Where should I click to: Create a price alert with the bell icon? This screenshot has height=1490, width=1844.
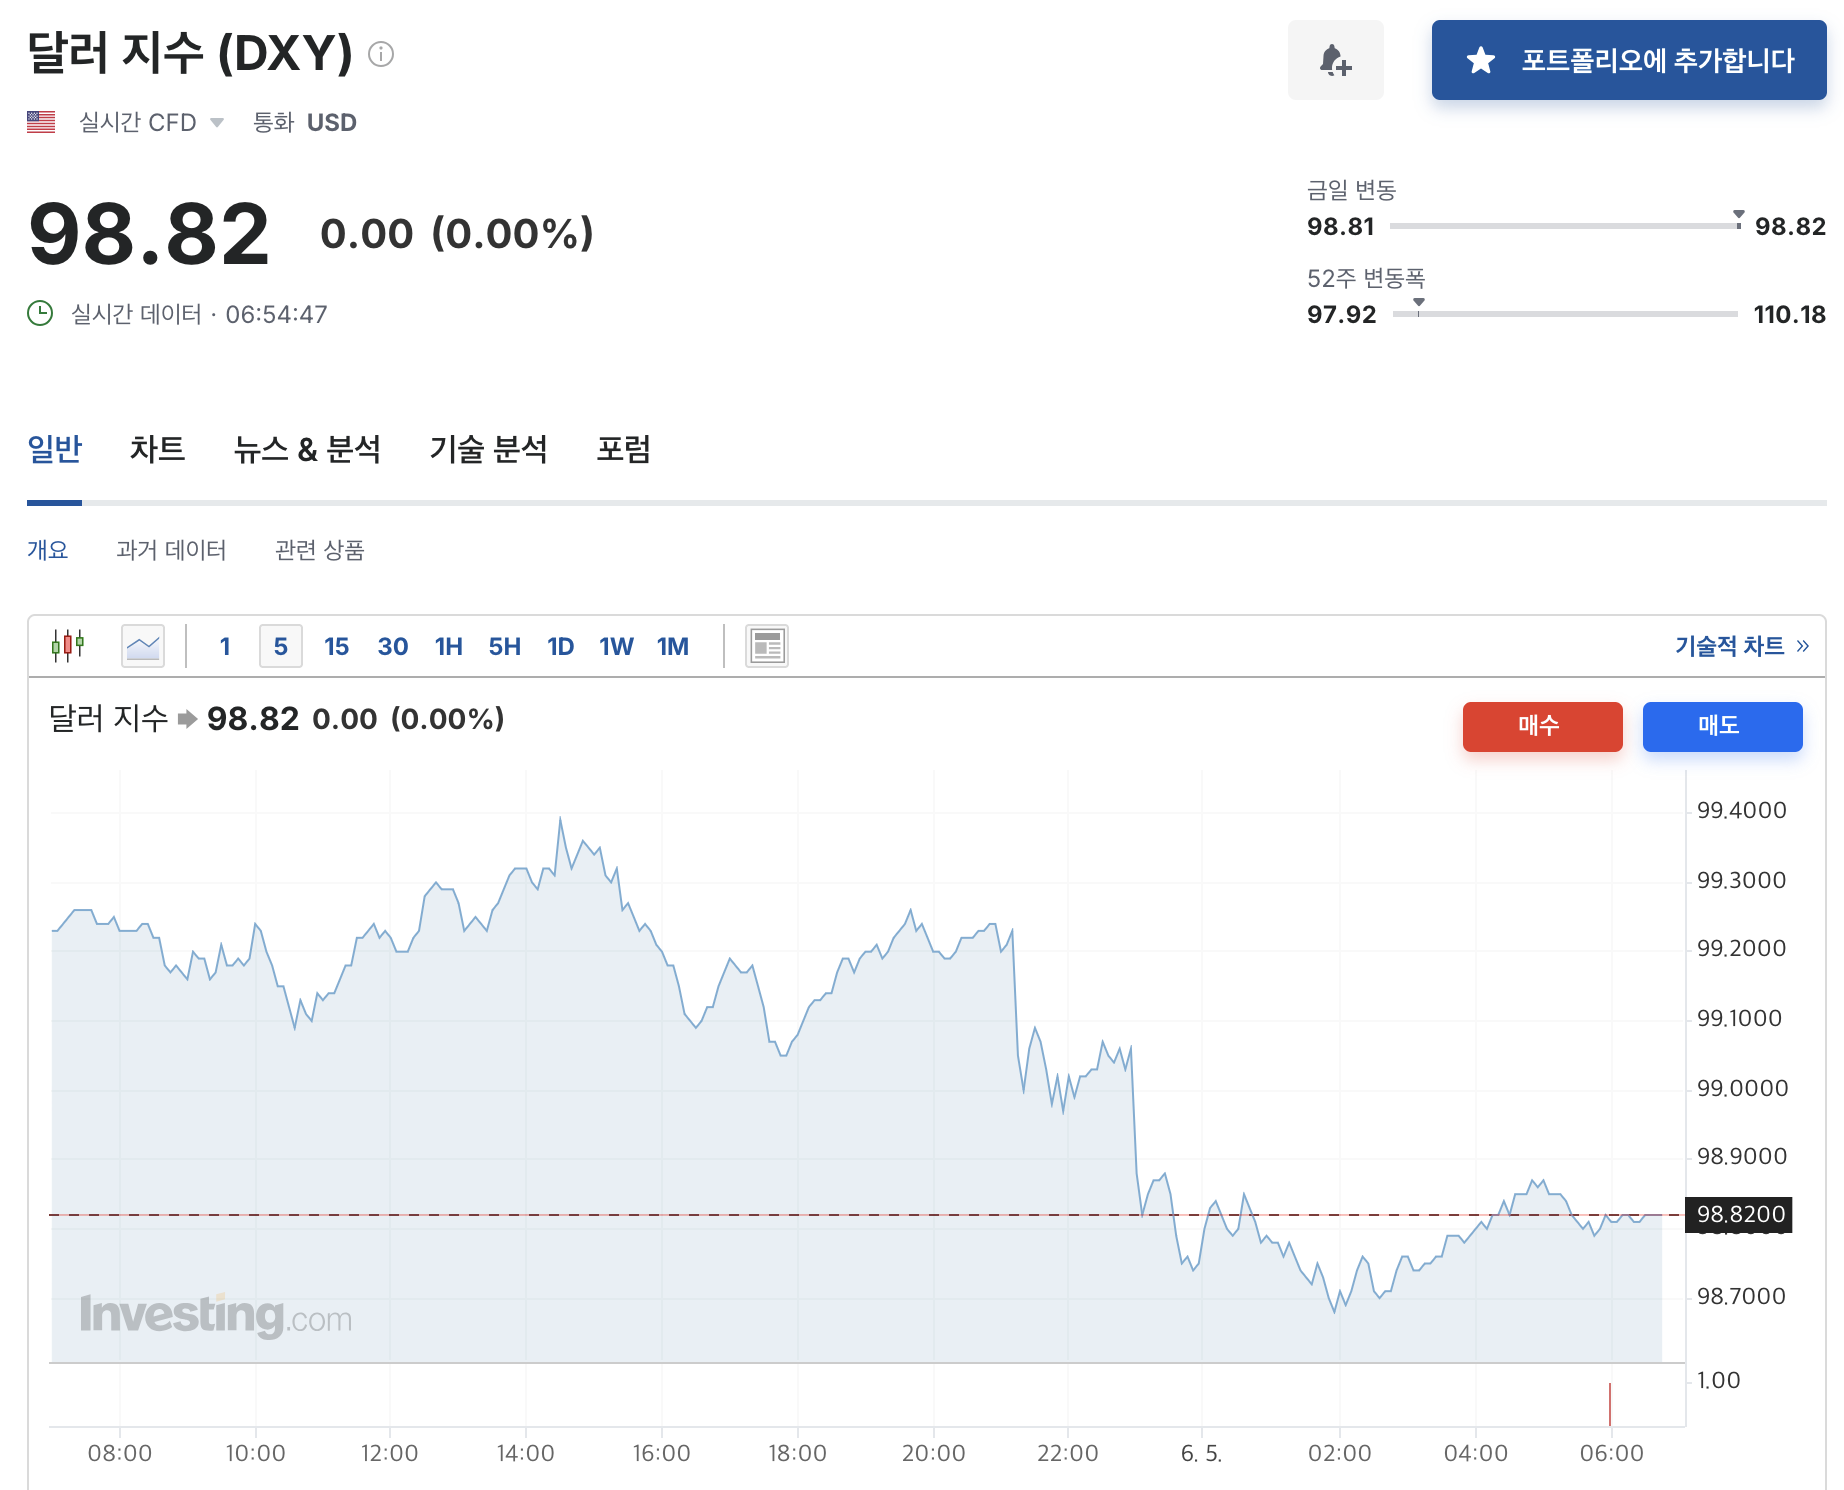1335,60
